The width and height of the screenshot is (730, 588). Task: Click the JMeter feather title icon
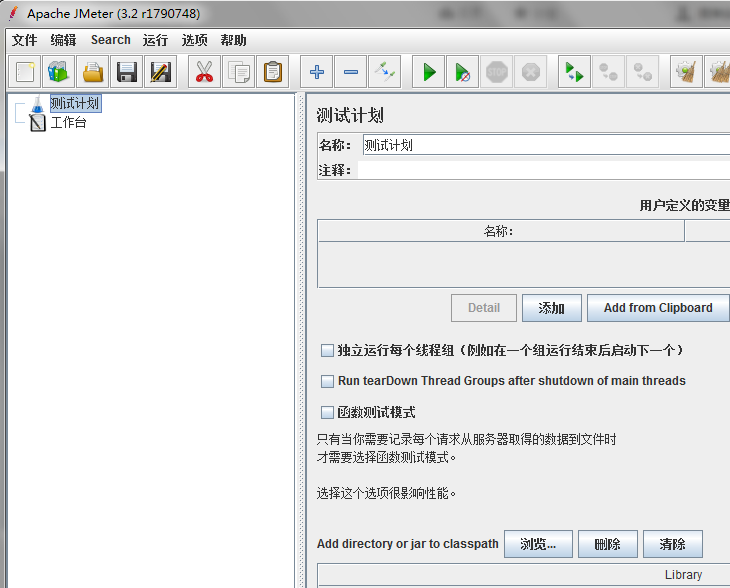tap(13, 14)
